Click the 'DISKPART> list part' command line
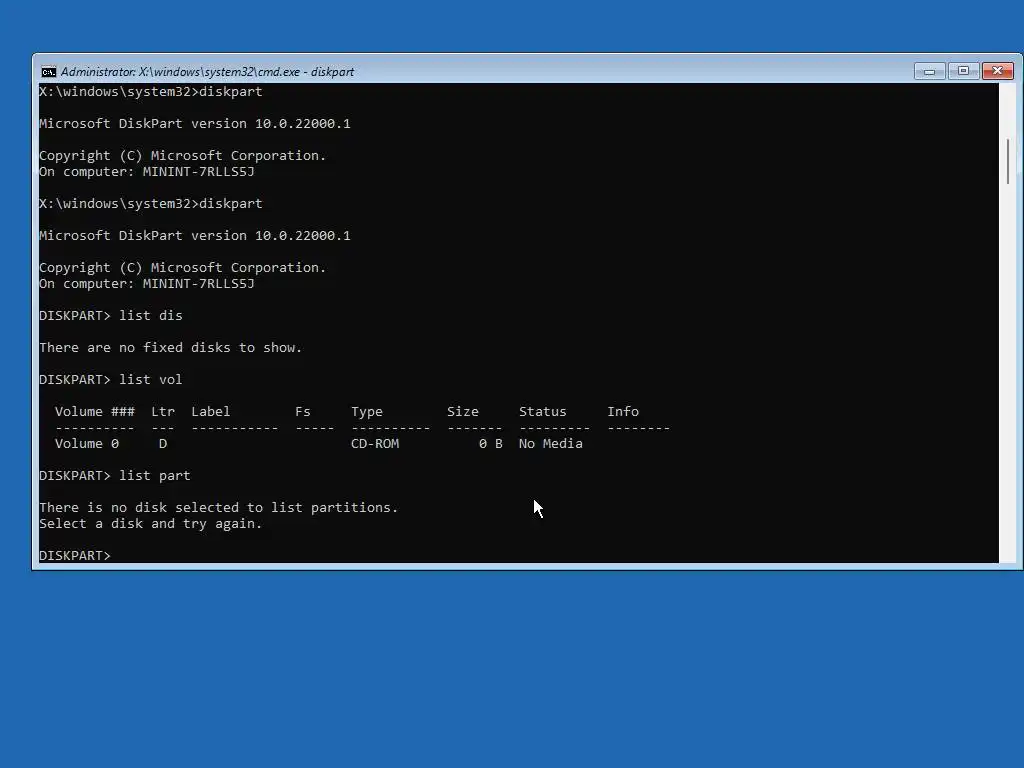Screen dimensions: 1024x768 point(115,475)
